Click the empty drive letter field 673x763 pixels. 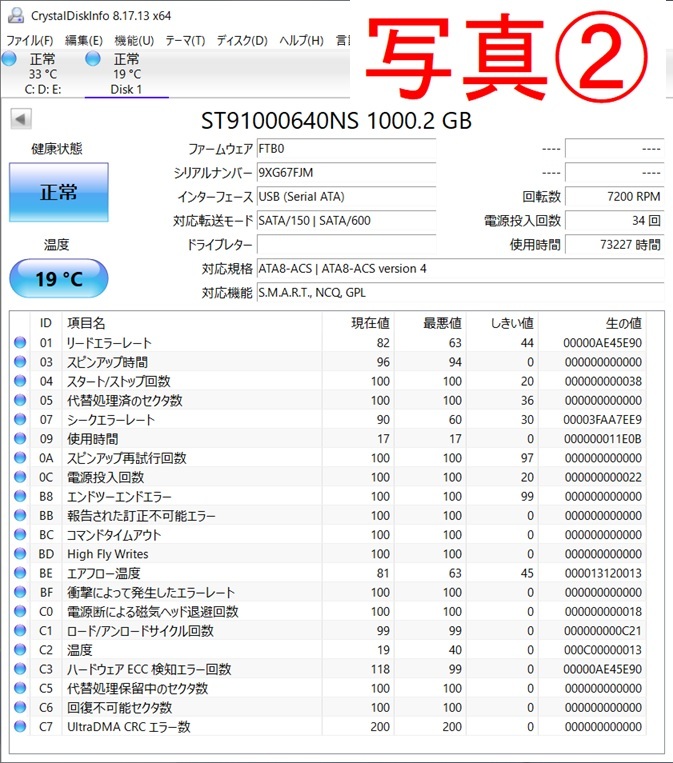[346, 244]
